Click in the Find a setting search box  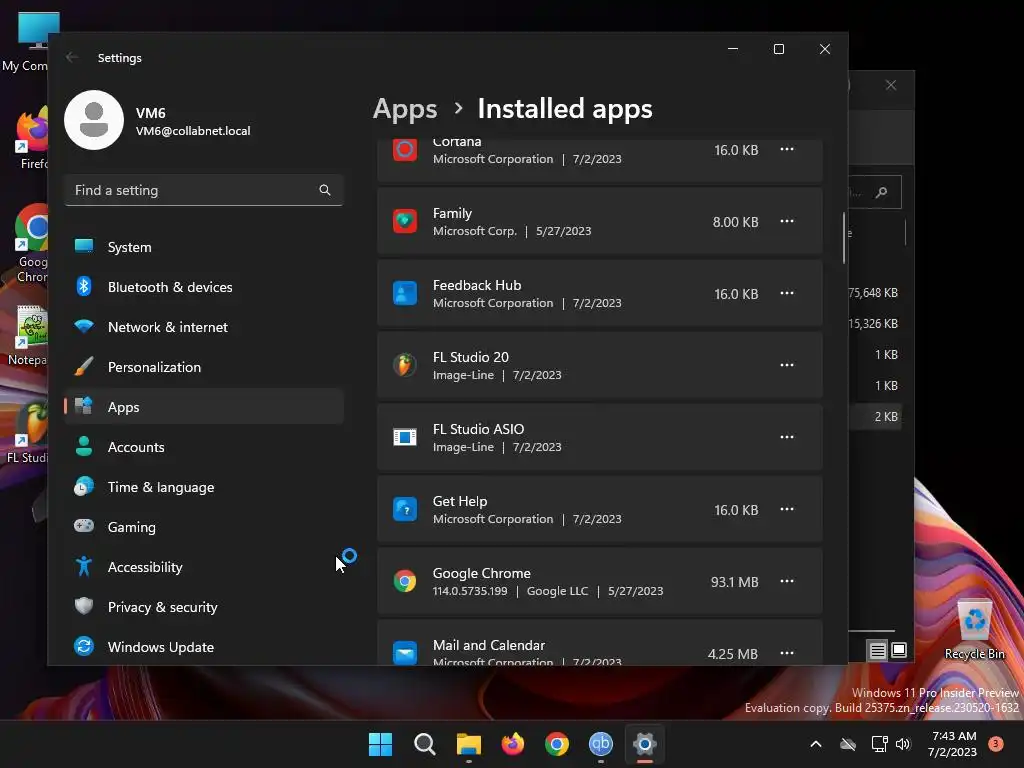[x=204, y=190]
